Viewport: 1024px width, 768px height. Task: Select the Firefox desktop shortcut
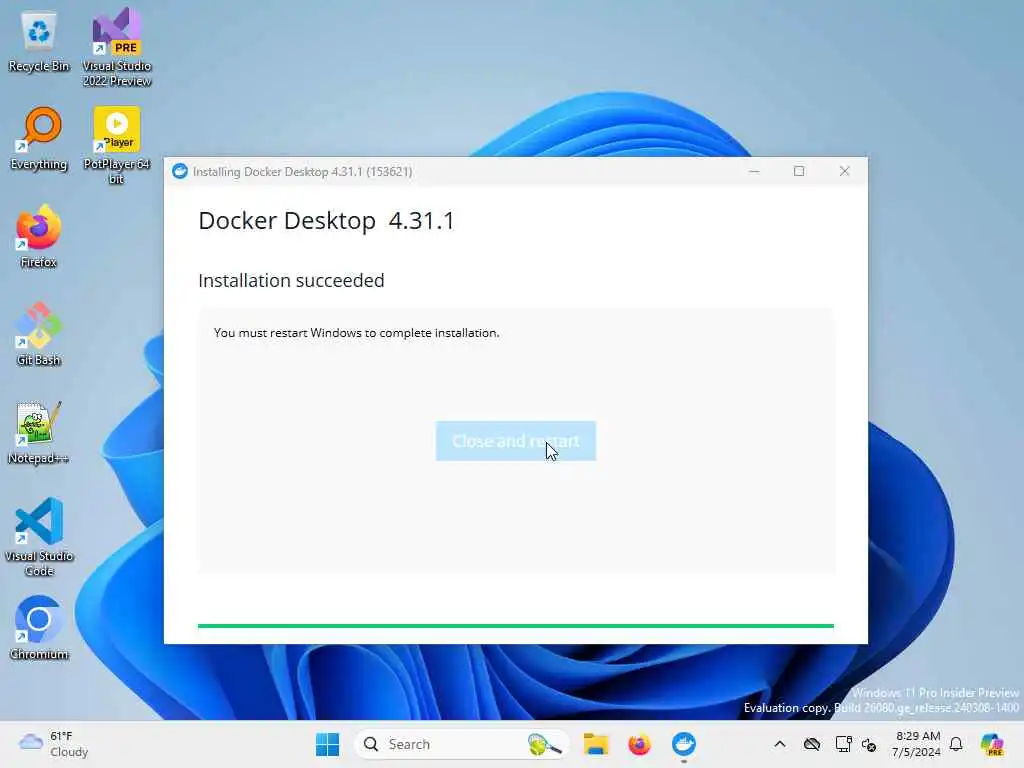click(x=39, y=236)
